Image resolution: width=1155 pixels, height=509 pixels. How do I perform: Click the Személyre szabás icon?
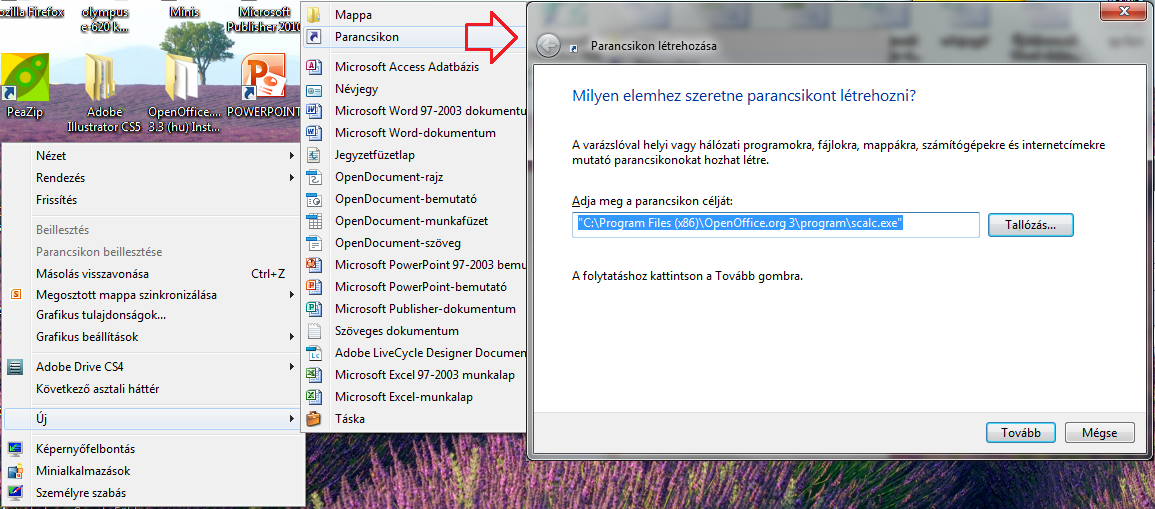(x=15, y=492)
